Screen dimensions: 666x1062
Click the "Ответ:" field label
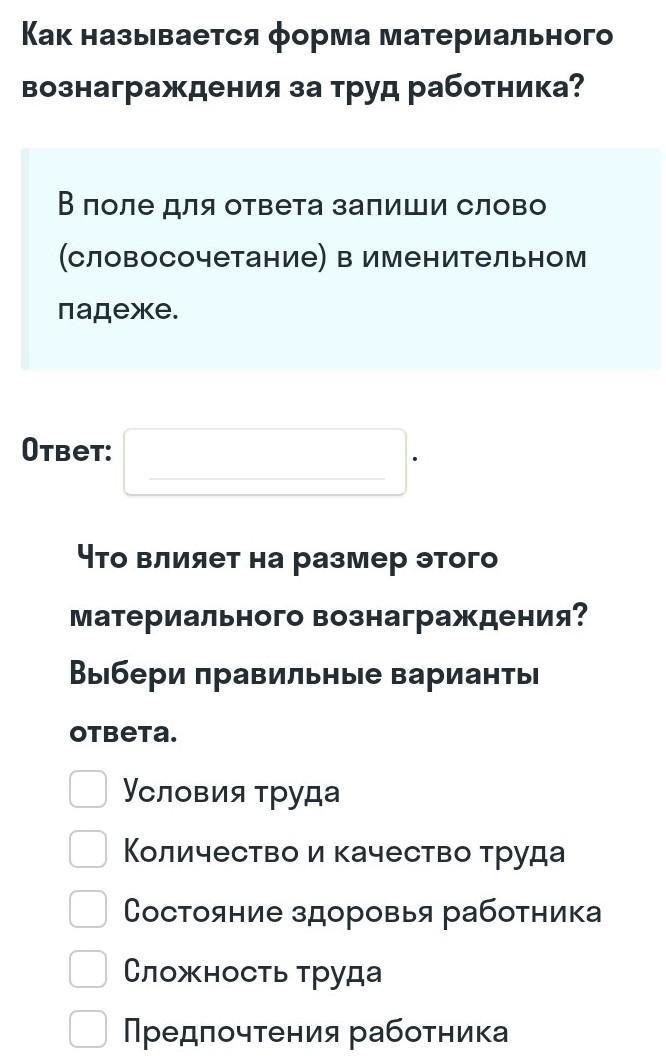pos(67,451)
